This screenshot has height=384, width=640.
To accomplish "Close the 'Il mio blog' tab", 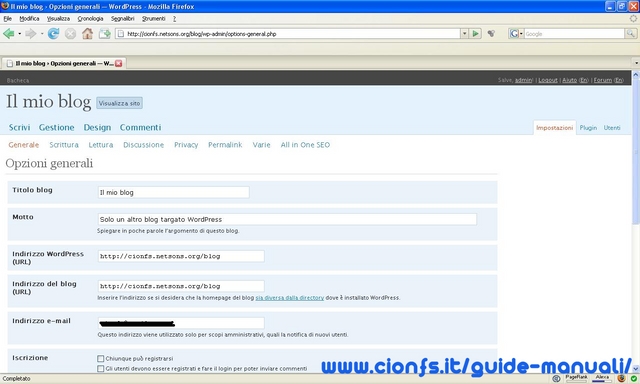I will coord(119,63).
